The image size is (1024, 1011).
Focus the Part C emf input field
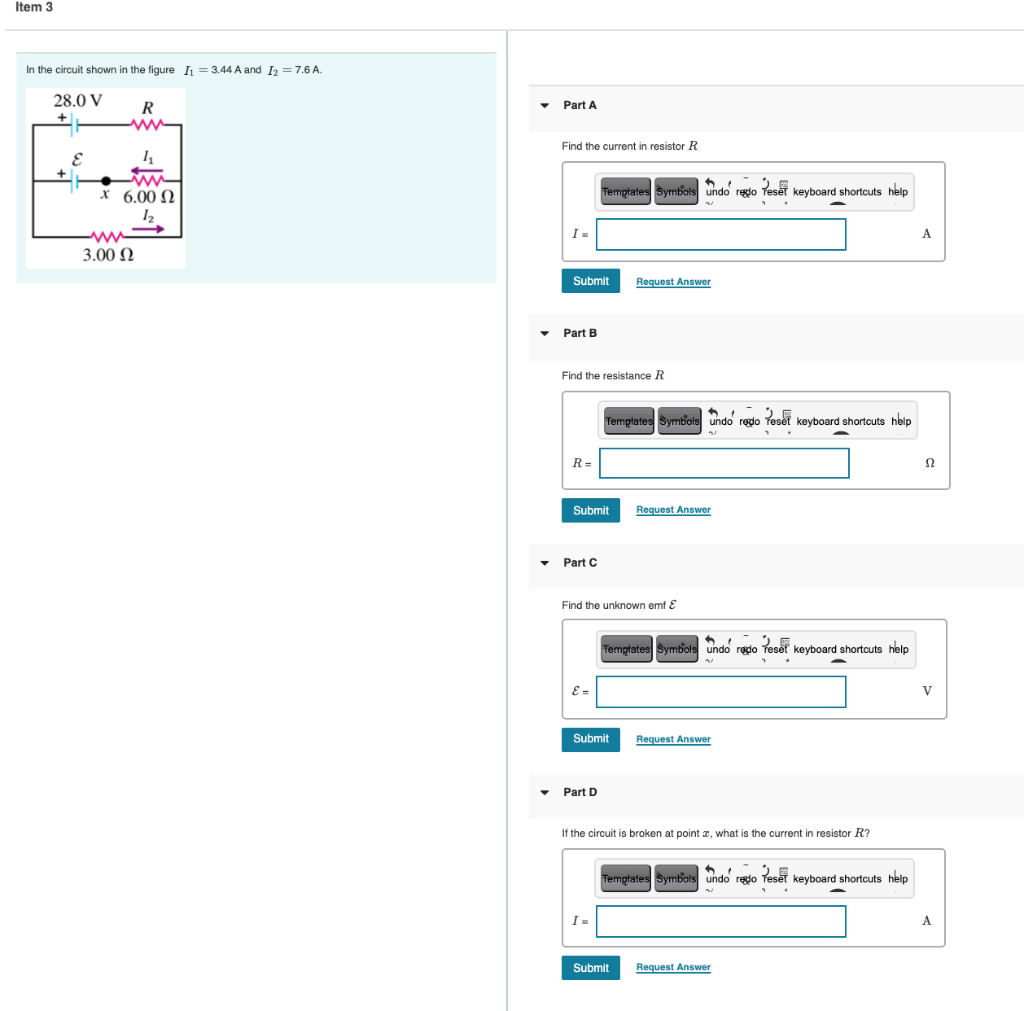click(721, 692)
